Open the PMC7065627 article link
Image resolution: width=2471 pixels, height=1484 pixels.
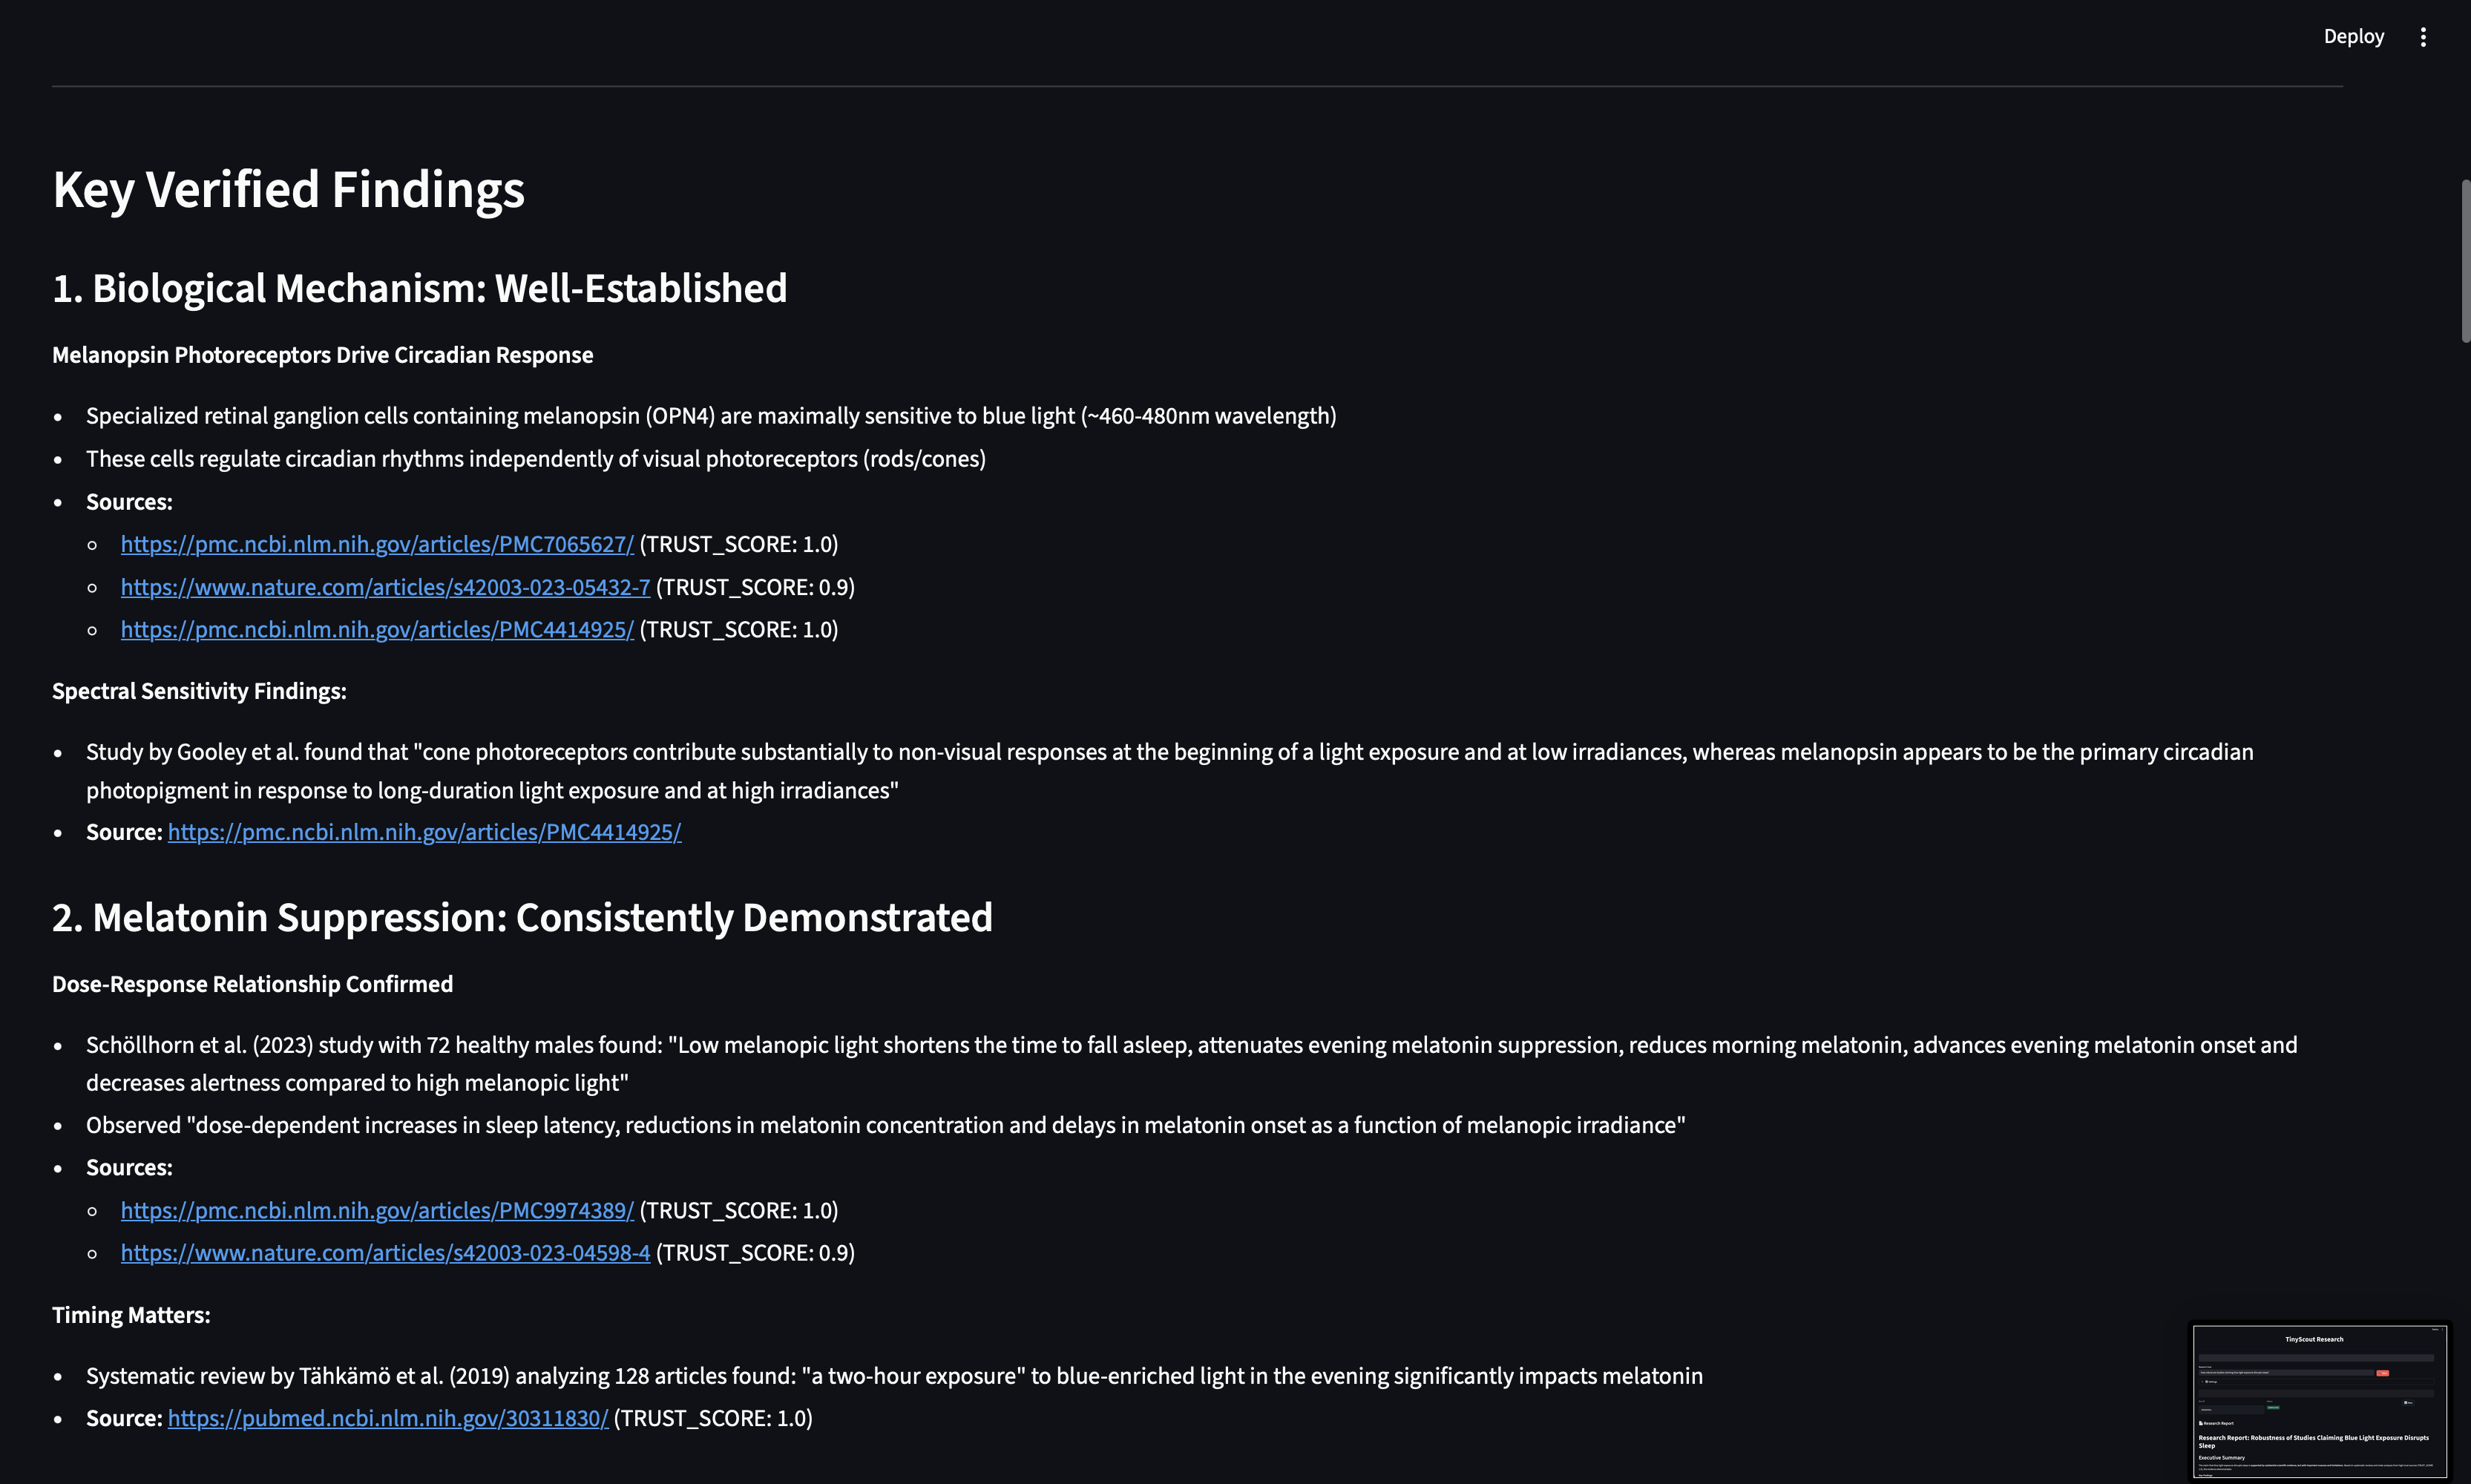[x=377, y=544]
